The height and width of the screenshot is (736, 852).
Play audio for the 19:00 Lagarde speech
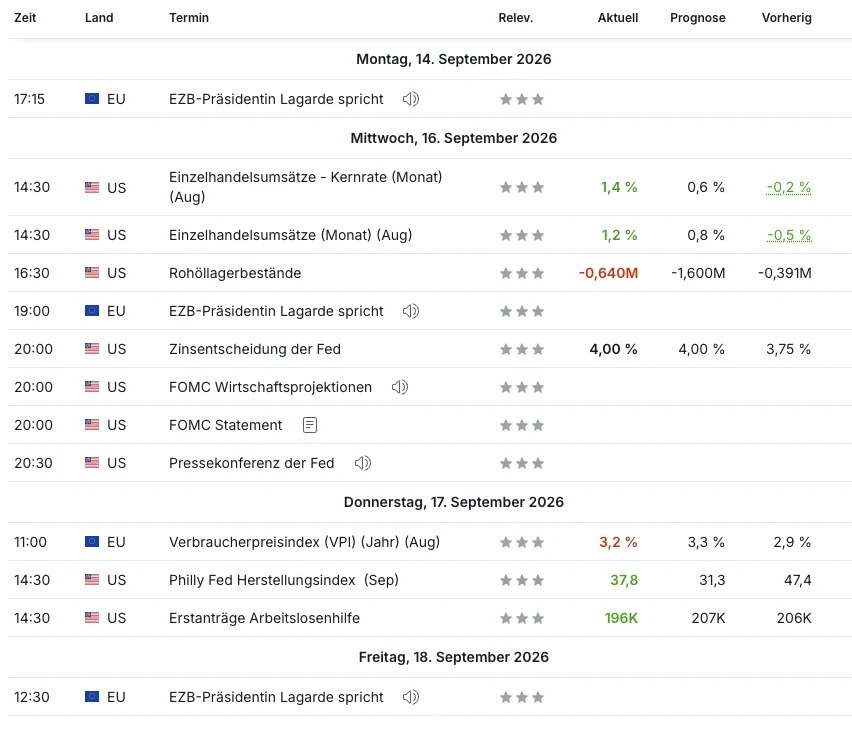(x=411, y=311)
